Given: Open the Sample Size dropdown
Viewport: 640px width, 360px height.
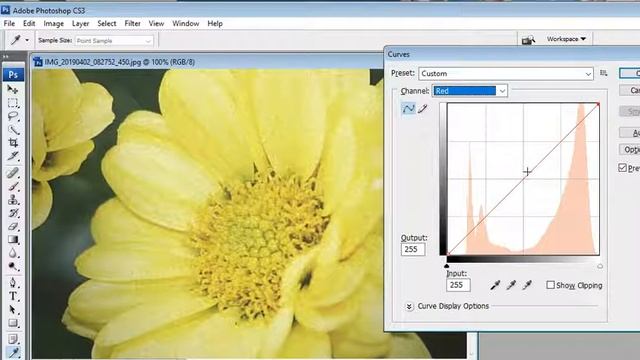Looking at the screenshot, I should pyautogui.click(x=114, y=41).
